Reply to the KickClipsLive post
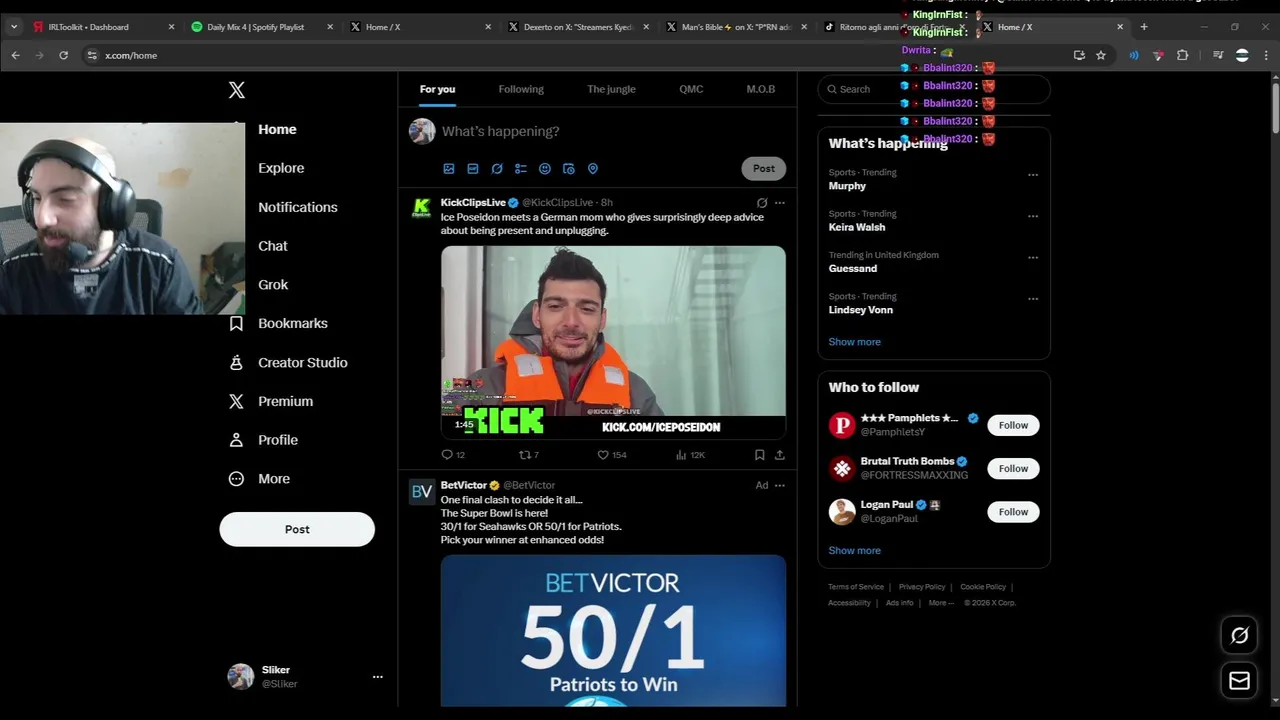The width and height of the screenshot is (1280, 720). click(x=447, y=455)
